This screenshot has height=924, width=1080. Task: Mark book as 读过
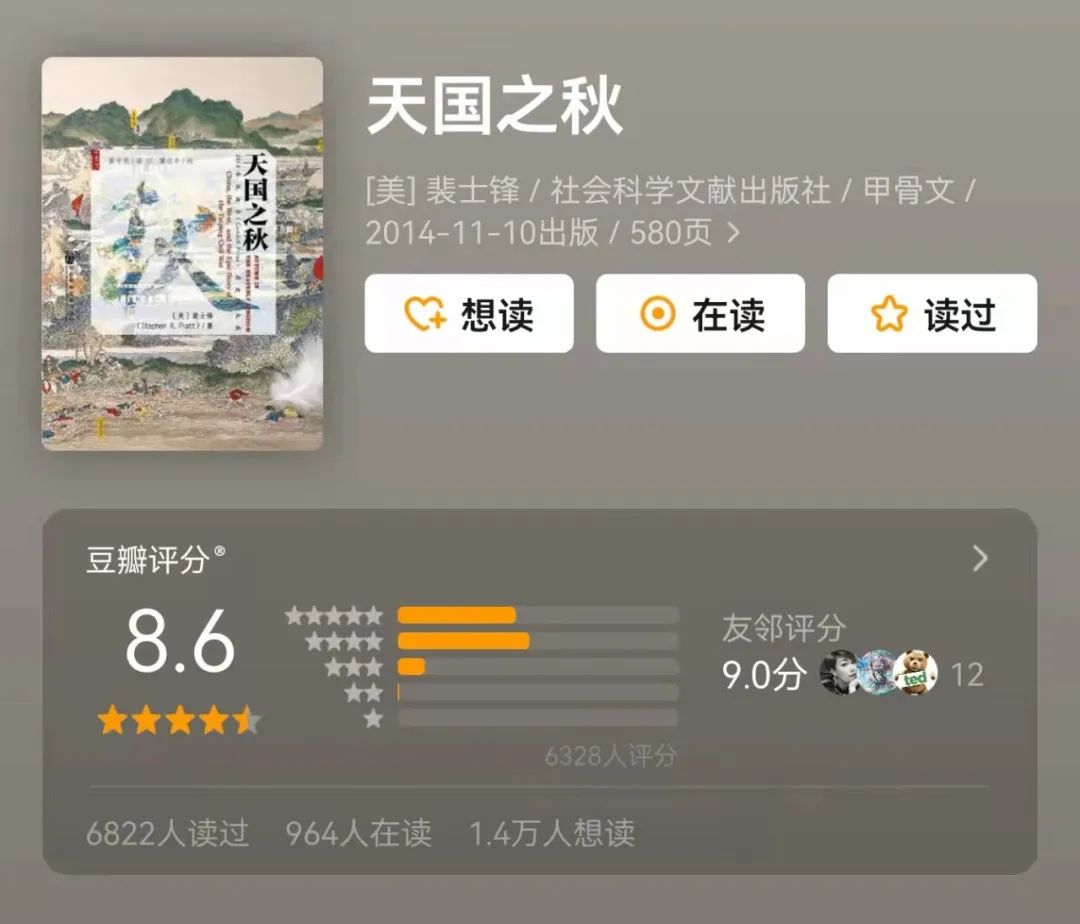[x=932, y=314]
